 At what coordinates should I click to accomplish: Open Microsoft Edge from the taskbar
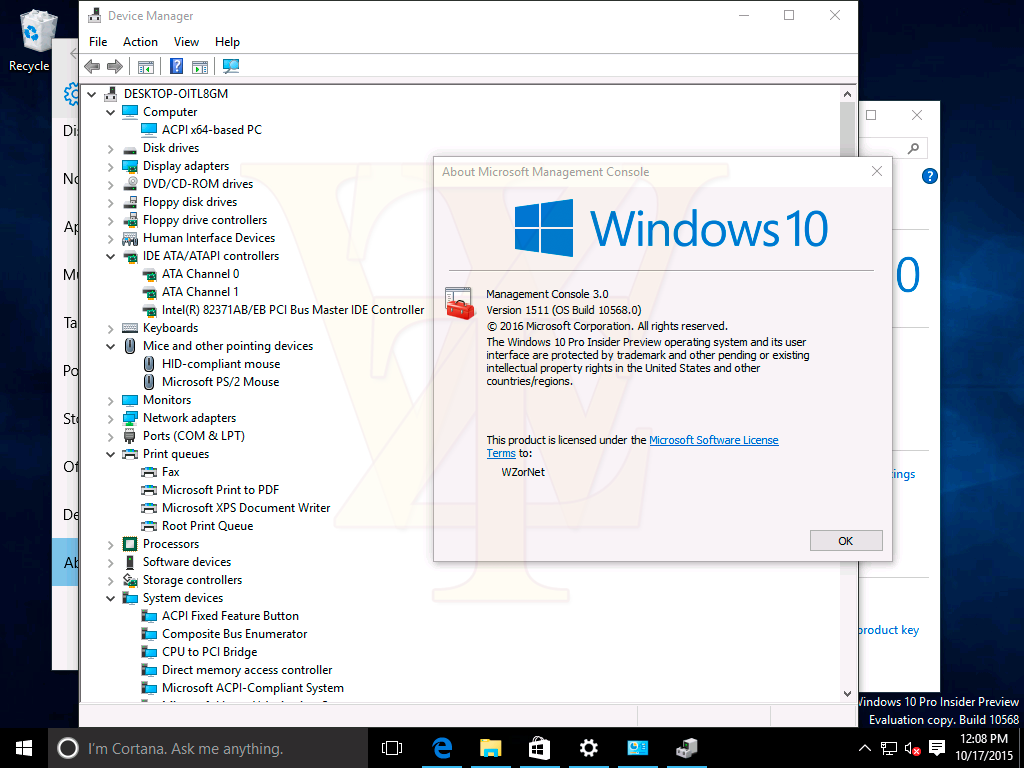pyautogui.click(x=441, y=748)
